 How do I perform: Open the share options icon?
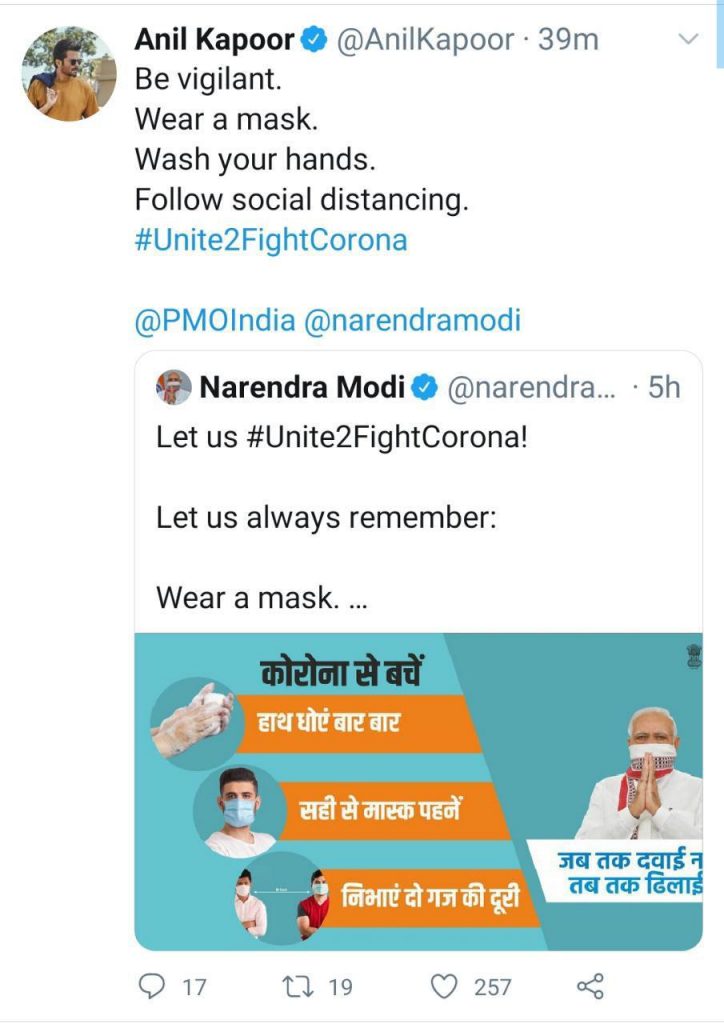(591, 986)
